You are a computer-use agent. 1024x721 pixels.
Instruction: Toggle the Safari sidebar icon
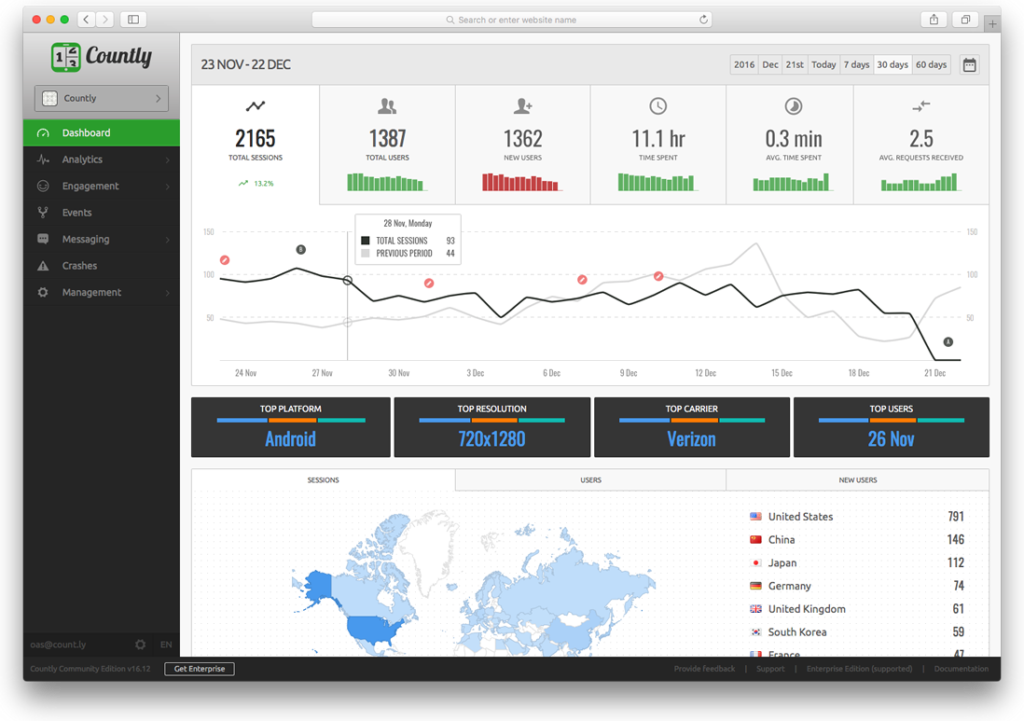tap(133, 19)
